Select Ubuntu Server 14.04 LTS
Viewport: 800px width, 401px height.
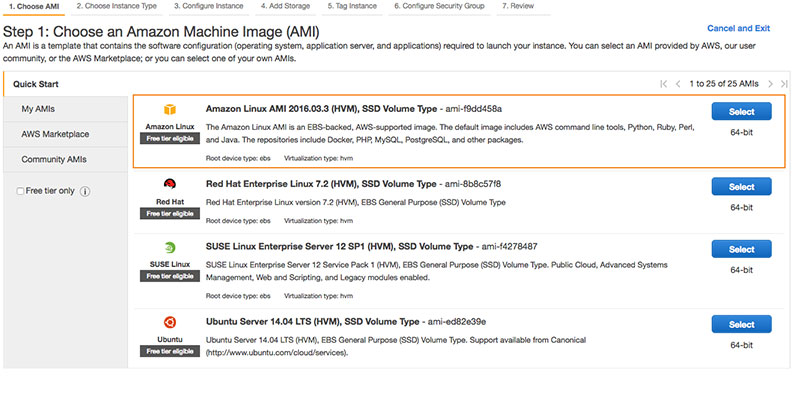click(x=741, y=324)
